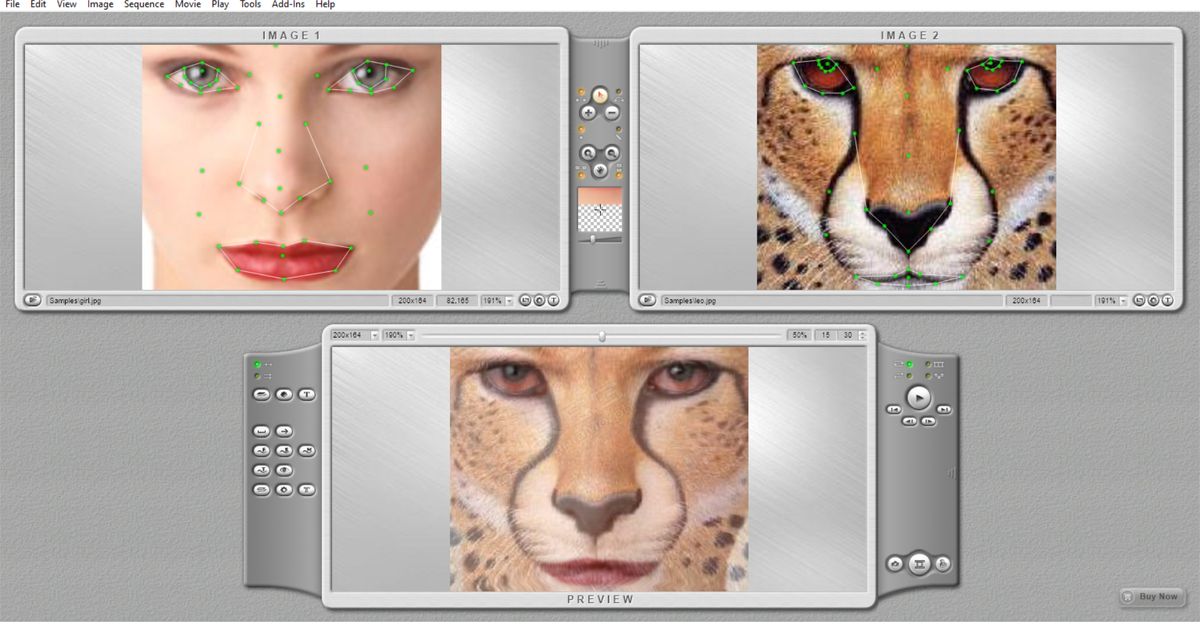1200x630 pixels.
Task: Jump to the first frame of preview
Action: pyautogui.click(x=892, y=410)
